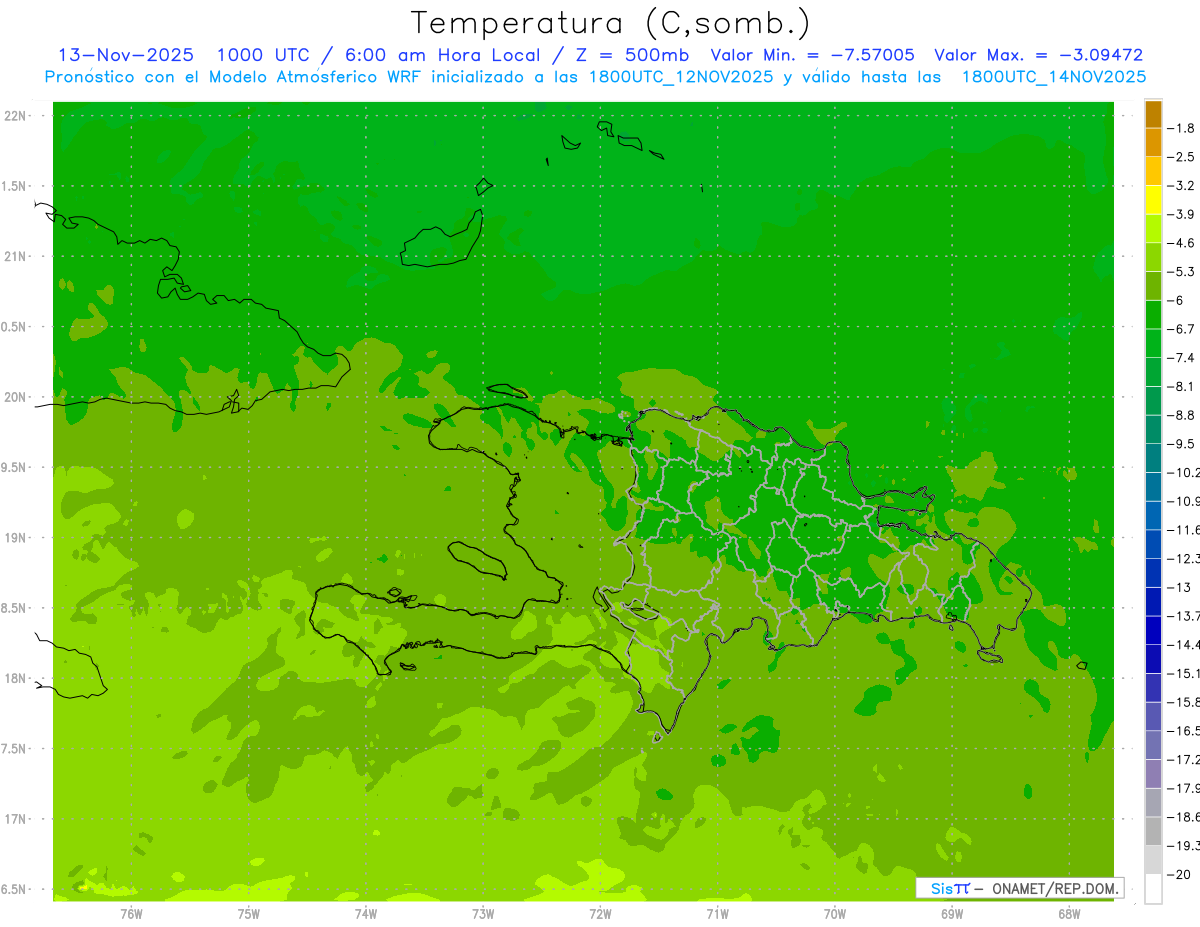Viewport: 1200px width, 927px height.
Task: Click the "6:00 am Hora Local" text
Action: pyautogui.click(x=442, y=55)
